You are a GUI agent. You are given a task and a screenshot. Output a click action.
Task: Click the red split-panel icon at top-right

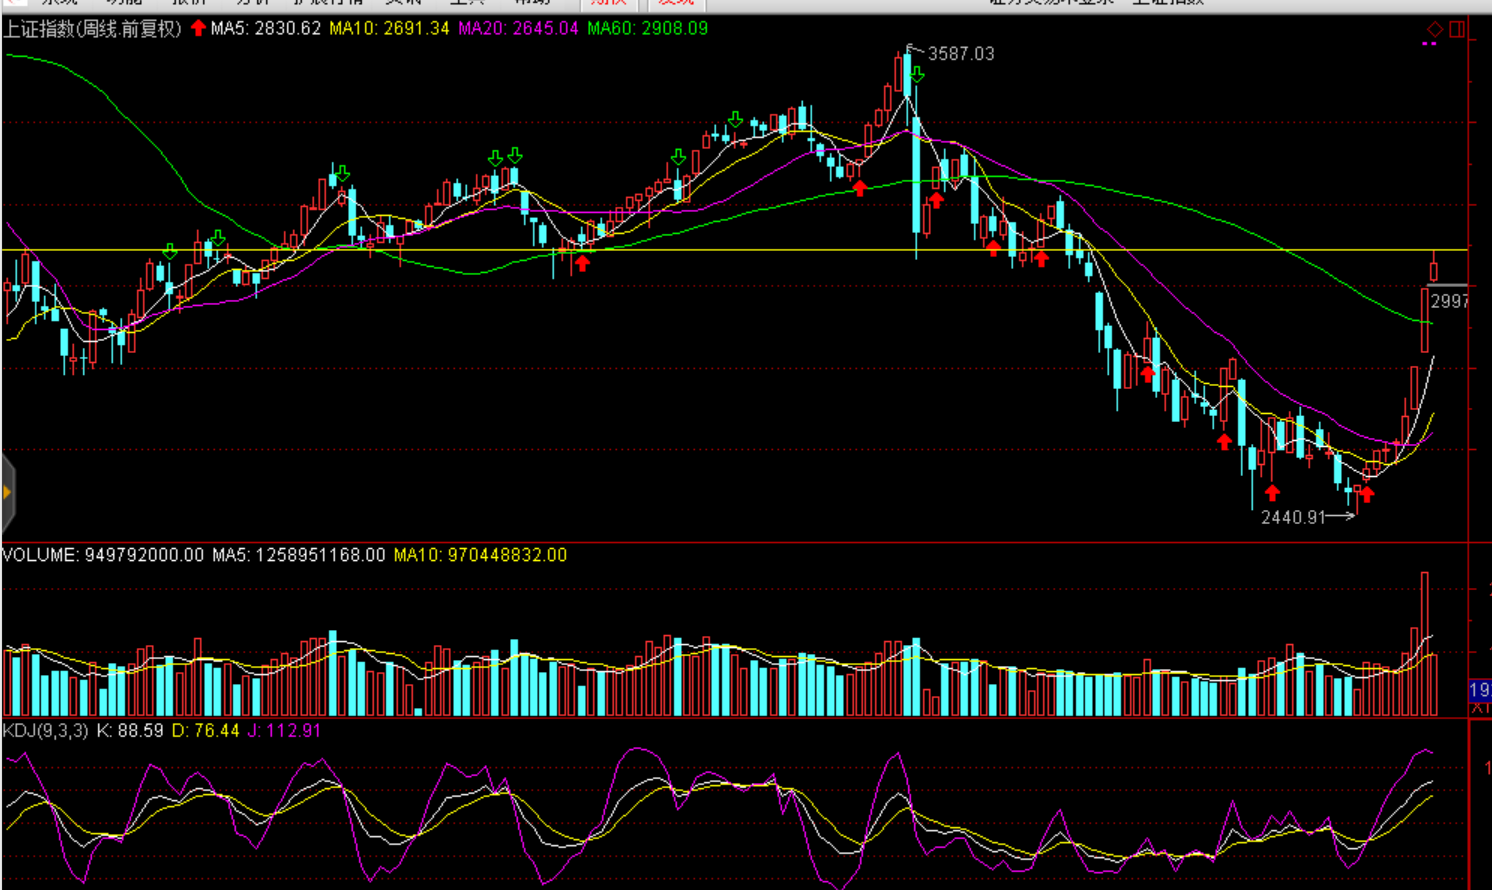click(1457, 29)
